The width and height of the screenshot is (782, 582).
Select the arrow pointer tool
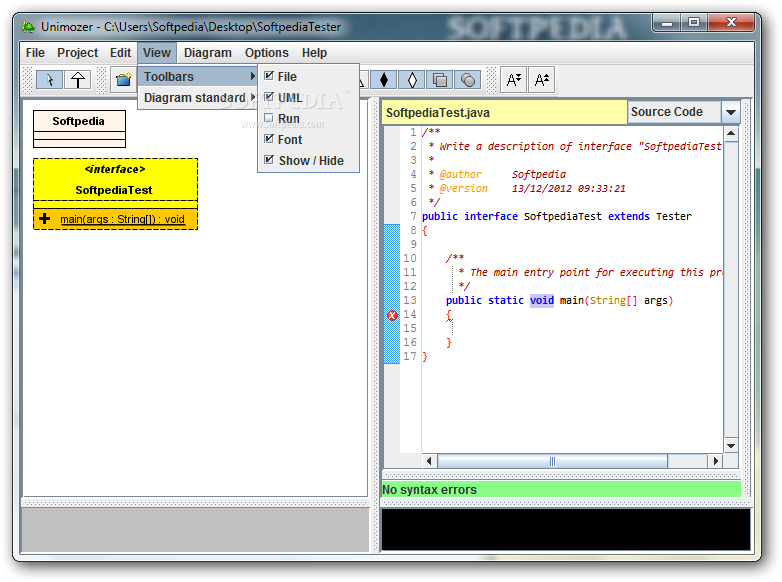point(49,80)
